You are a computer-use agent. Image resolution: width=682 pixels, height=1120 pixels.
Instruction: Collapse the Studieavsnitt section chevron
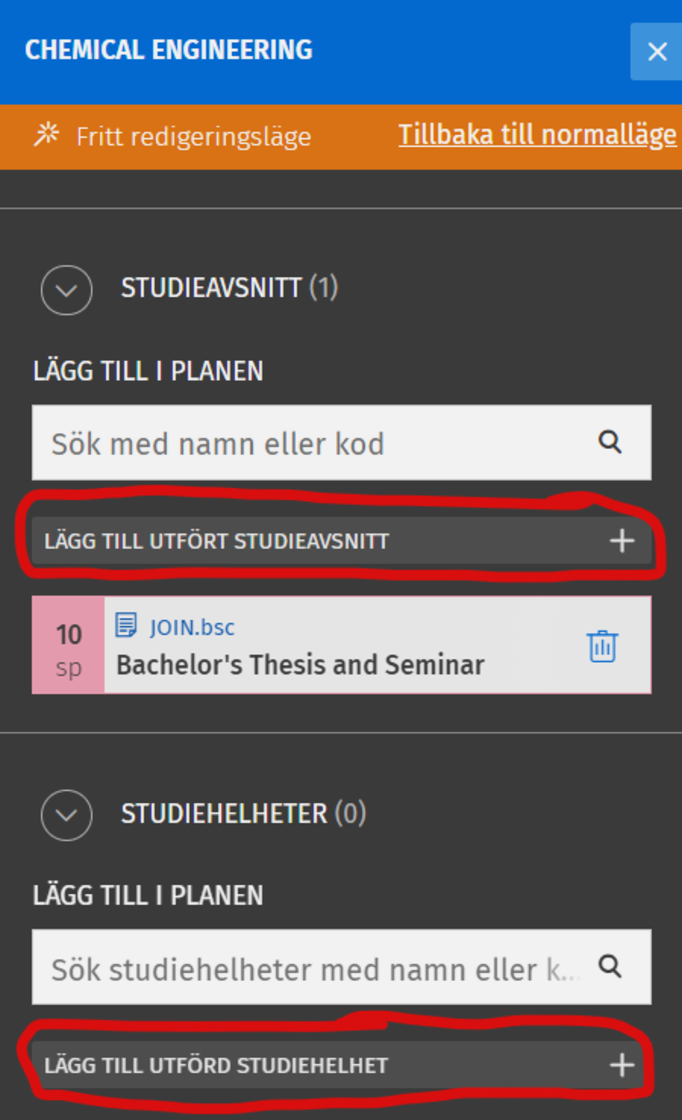[66, 289]
